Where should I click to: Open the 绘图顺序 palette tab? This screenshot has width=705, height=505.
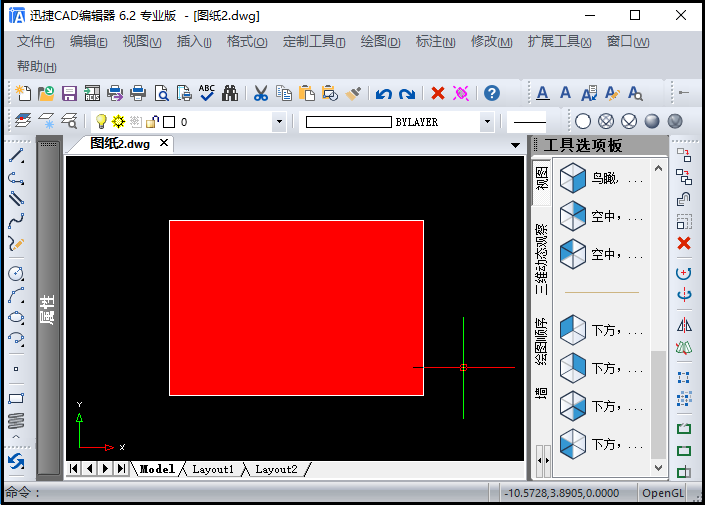coord(541,341)
